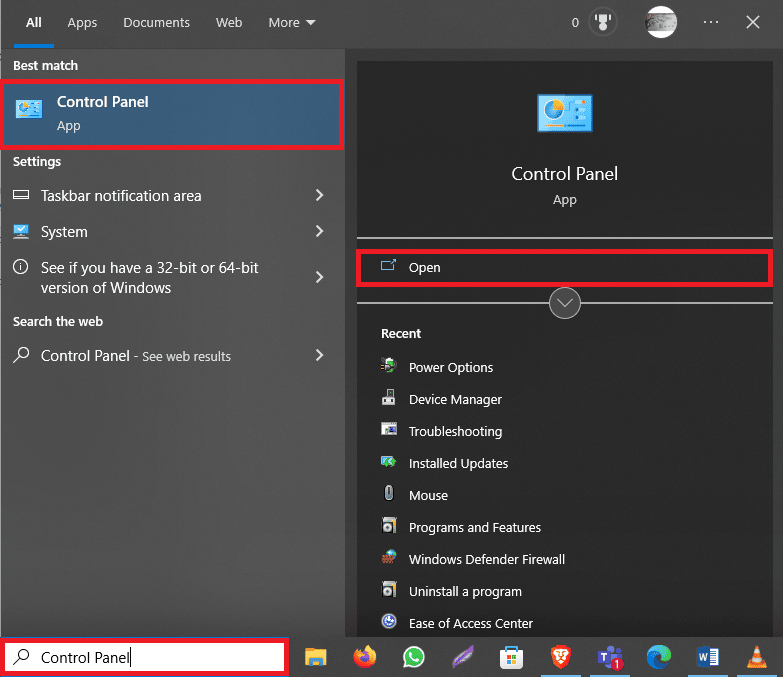This screenshot has width=783, height=677.
Task: Click the Uninstall a program icon
Action: click(389, 590)
